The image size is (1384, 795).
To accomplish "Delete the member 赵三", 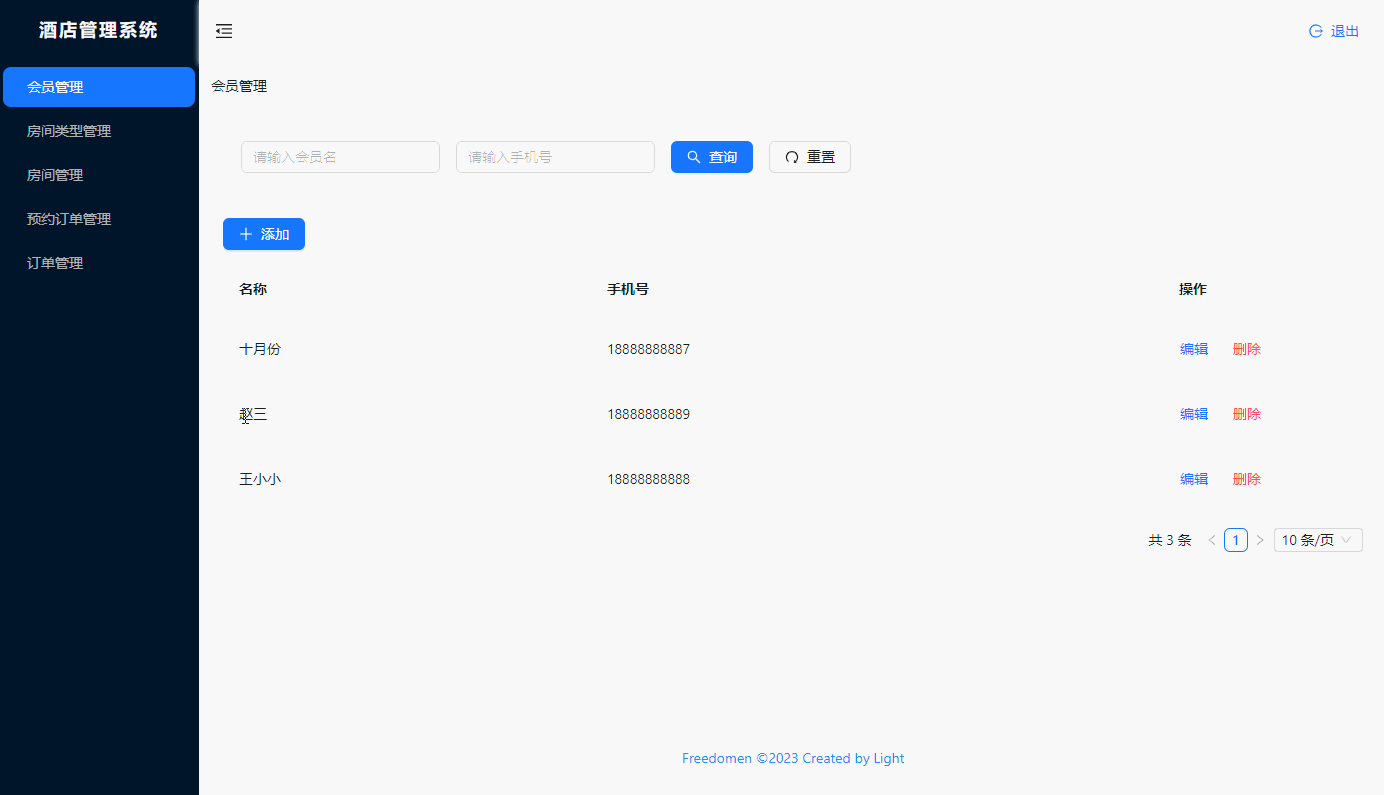I will [1247, 414].
